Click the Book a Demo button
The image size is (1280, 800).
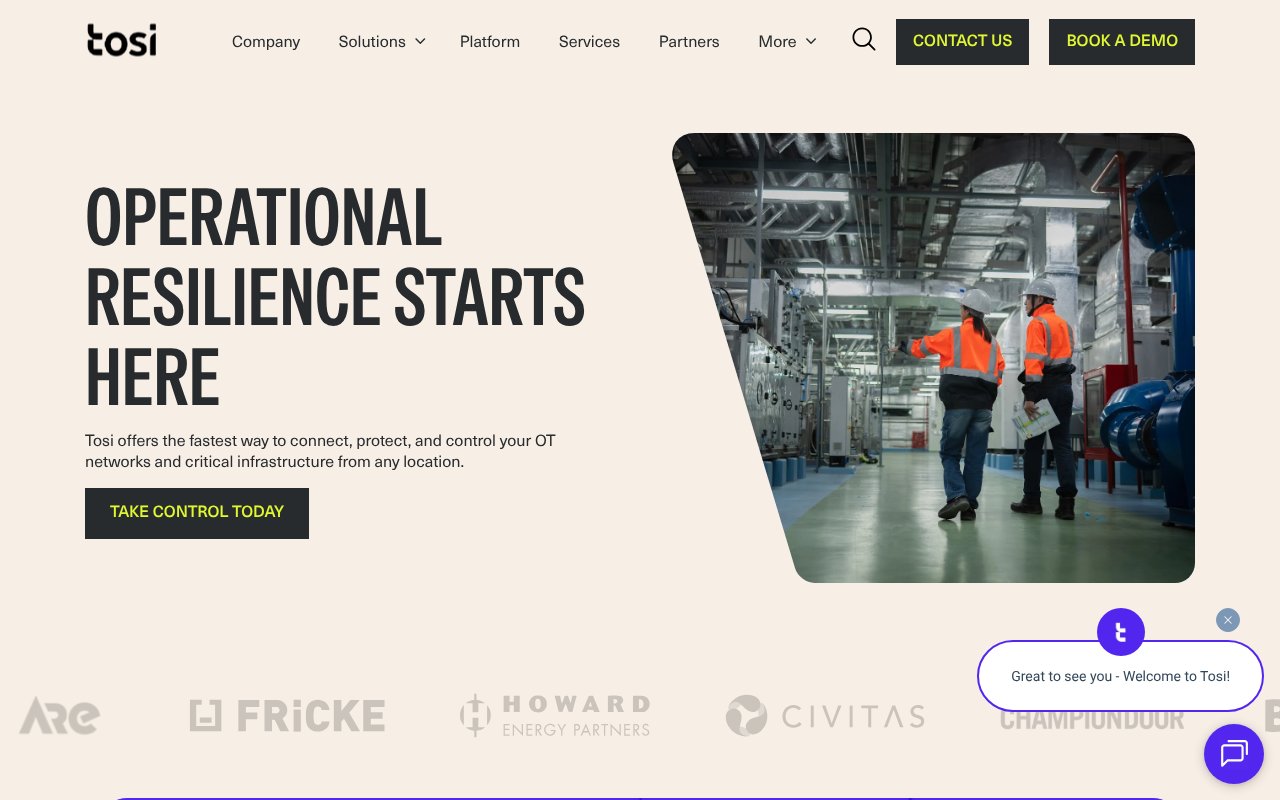click(x=1121, y=42)
